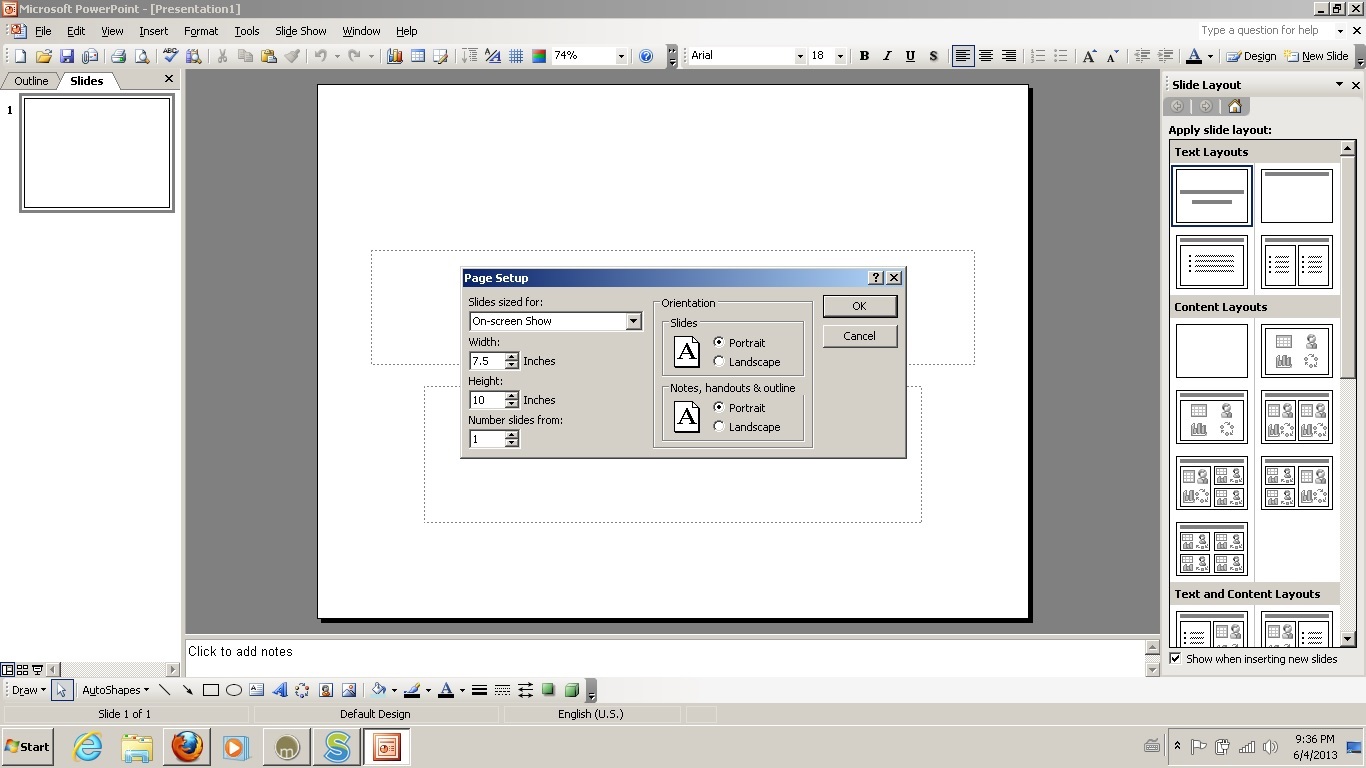Increase font size icon
The width and height of the screenshot is (1366, 768).
[x=1090, y=56]
